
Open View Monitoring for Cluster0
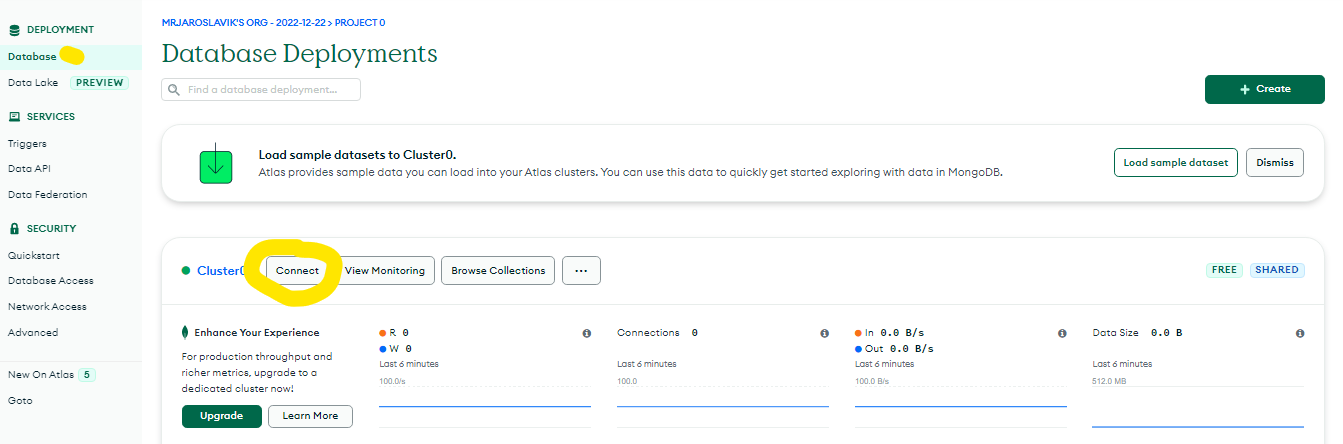[385, 270]
